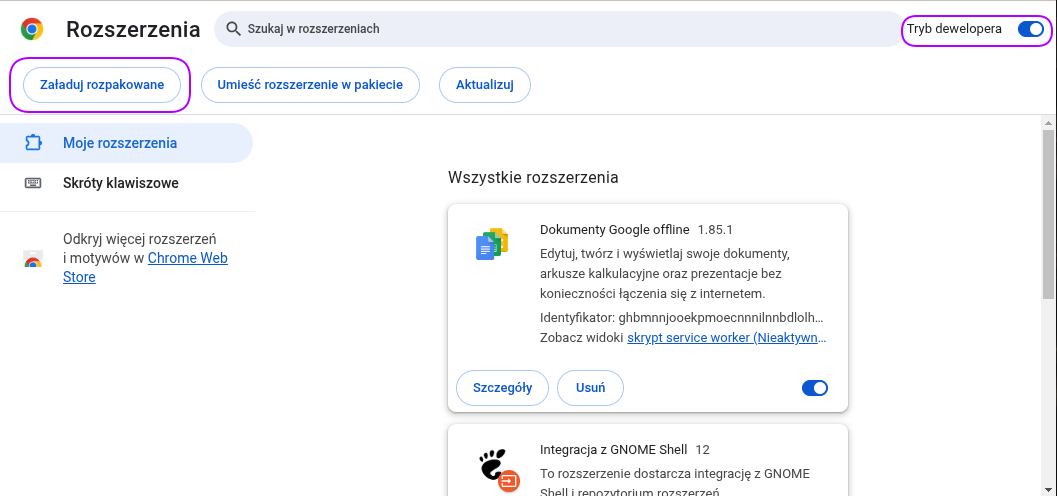The image size is (1057, 496).
Task: Go to the Skróty klawiszowe page
Action: pos(121,183)
